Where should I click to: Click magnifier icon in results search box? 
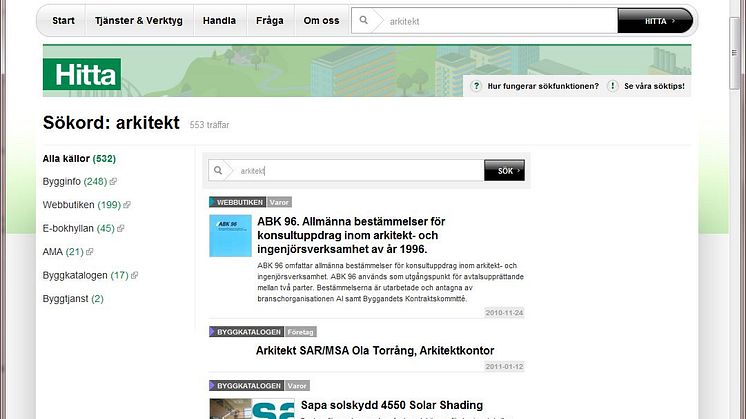coord(218,170)
